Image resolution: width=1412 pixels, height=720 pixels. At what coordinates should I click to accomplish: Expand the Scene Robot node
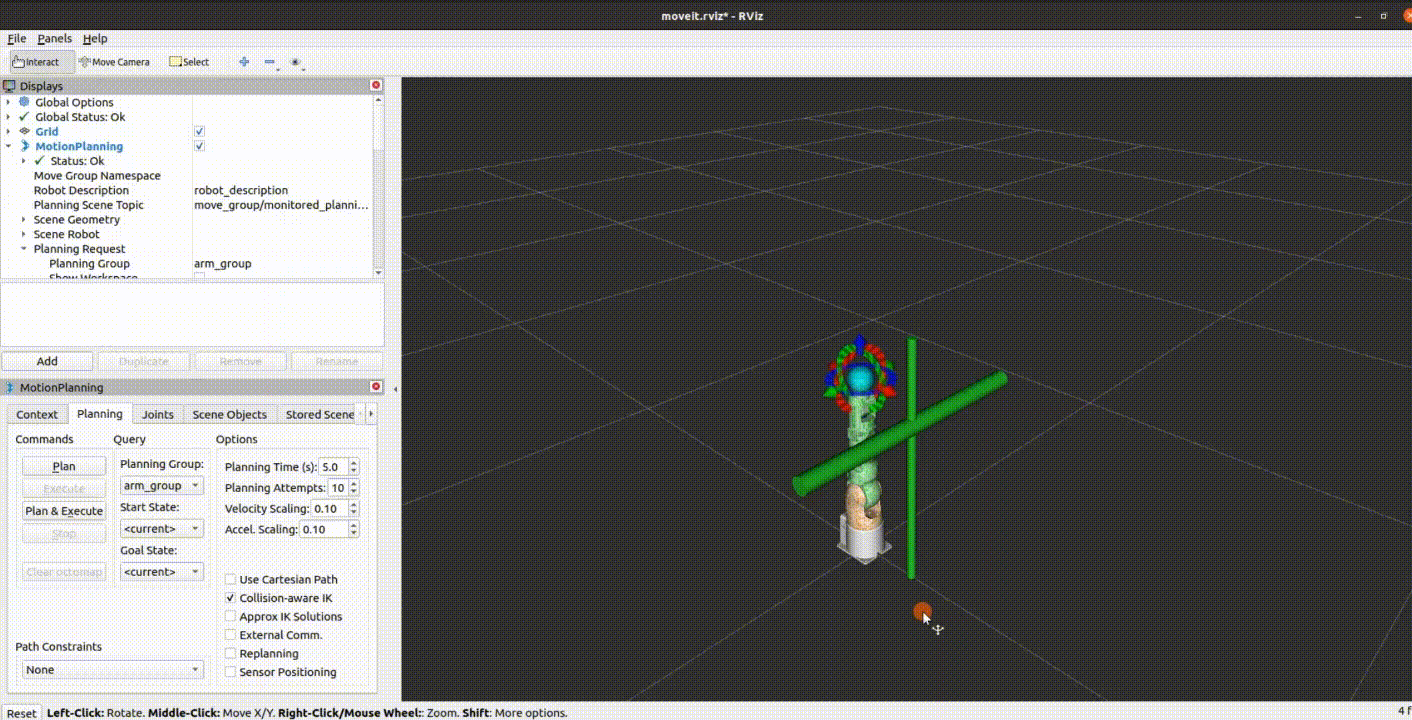(x=24, y=234)
